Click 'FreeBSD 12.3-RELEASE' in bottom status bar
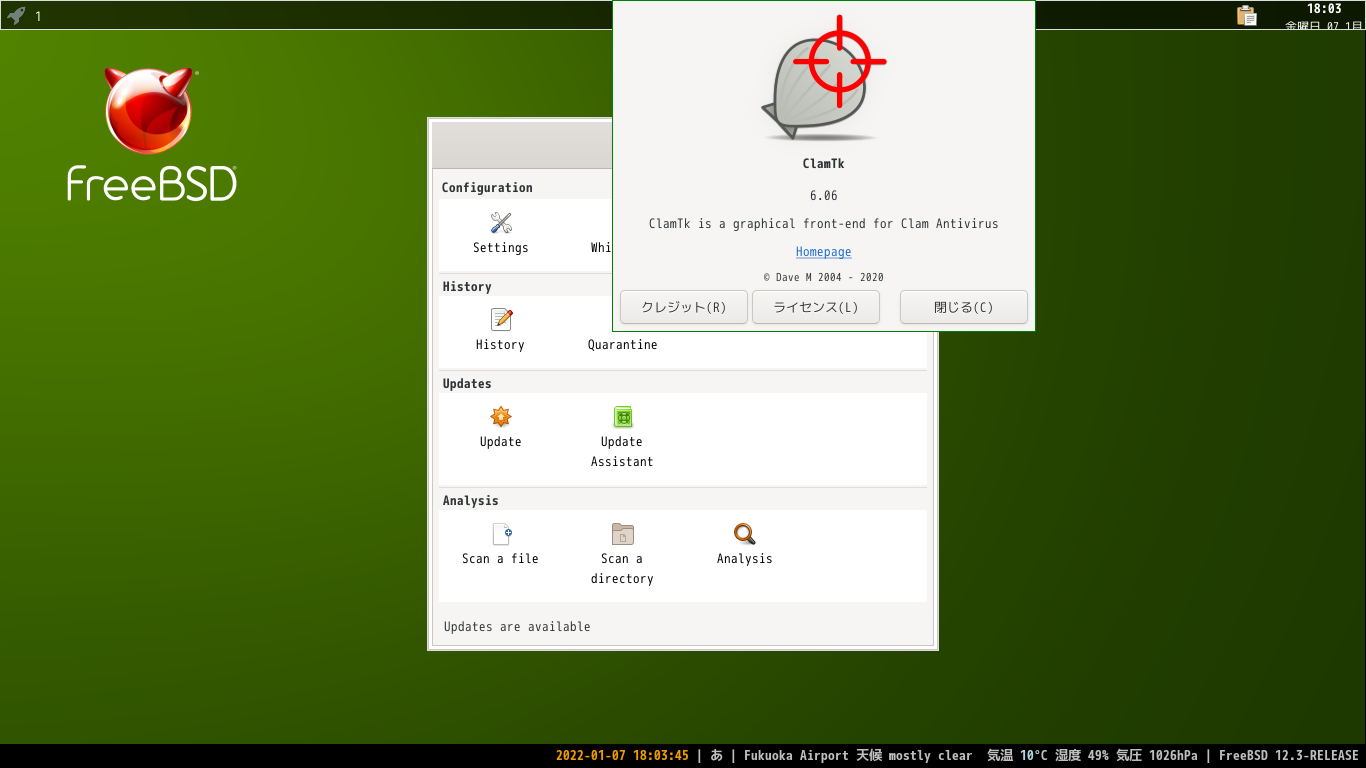Image resolution: width=1366 pixels, height=768 pixels. [1289, 756]
